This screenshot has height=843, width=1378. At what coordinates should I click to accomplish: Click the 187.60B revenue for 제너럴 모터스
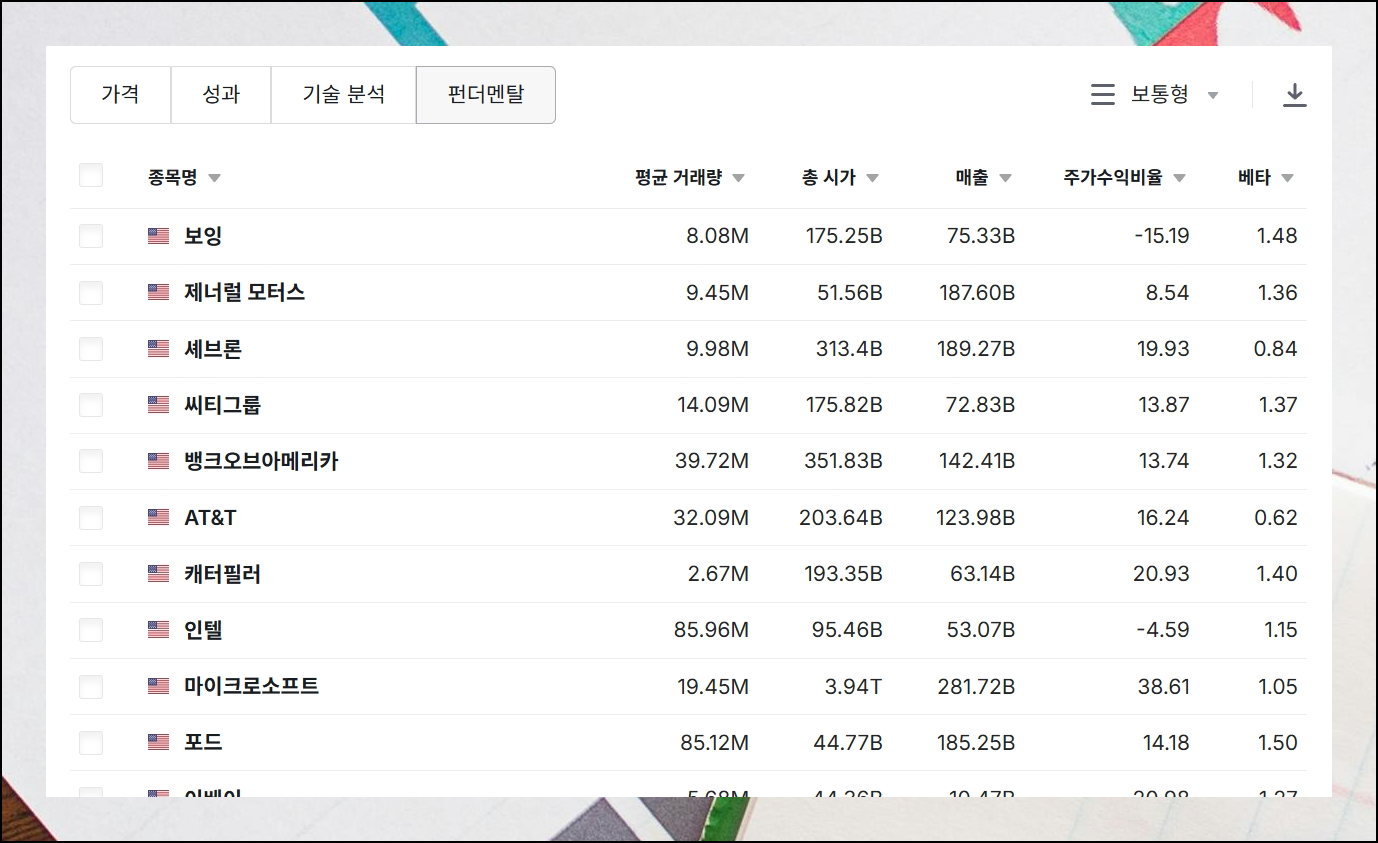(977, 293)
